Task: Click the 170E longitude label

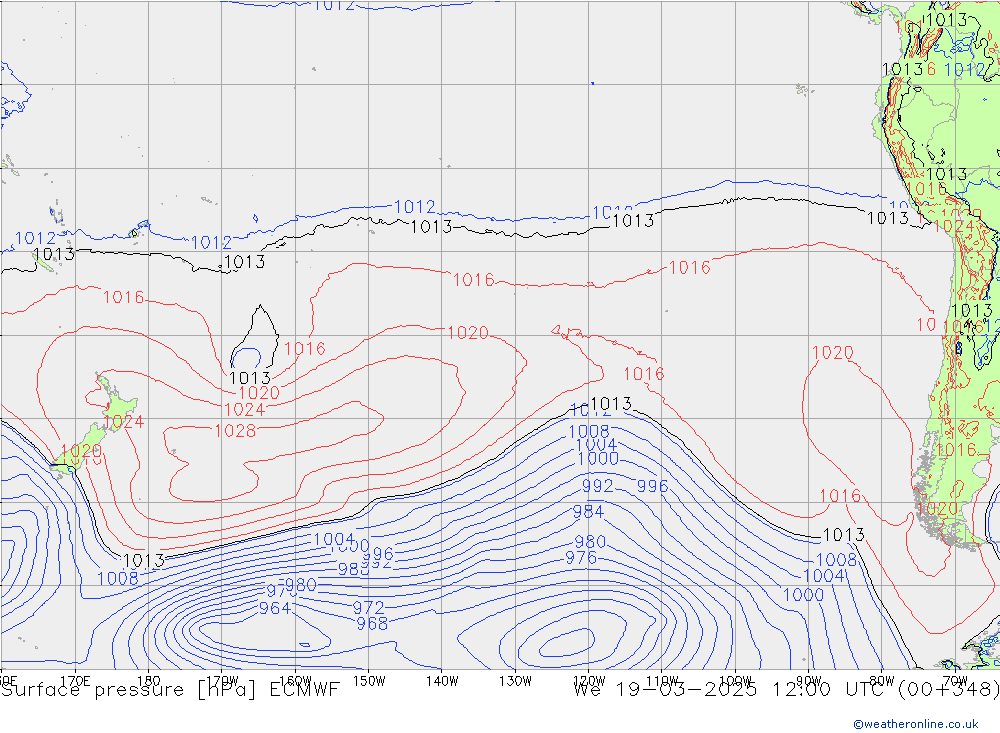Action: 75,680
